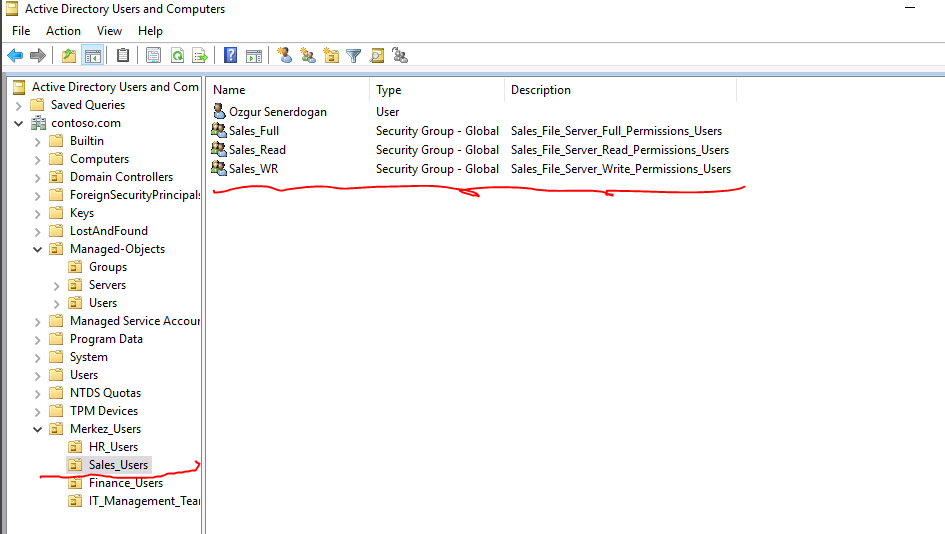Select the Keys container
Image resolution: width=945 pixels, height=534 pixels.
click(x=82, y=213)
